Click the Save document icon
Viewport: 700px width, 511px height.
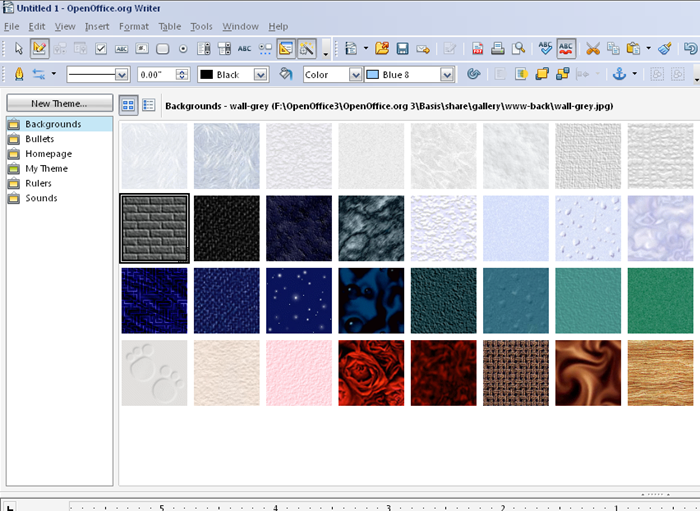[402, 48]
